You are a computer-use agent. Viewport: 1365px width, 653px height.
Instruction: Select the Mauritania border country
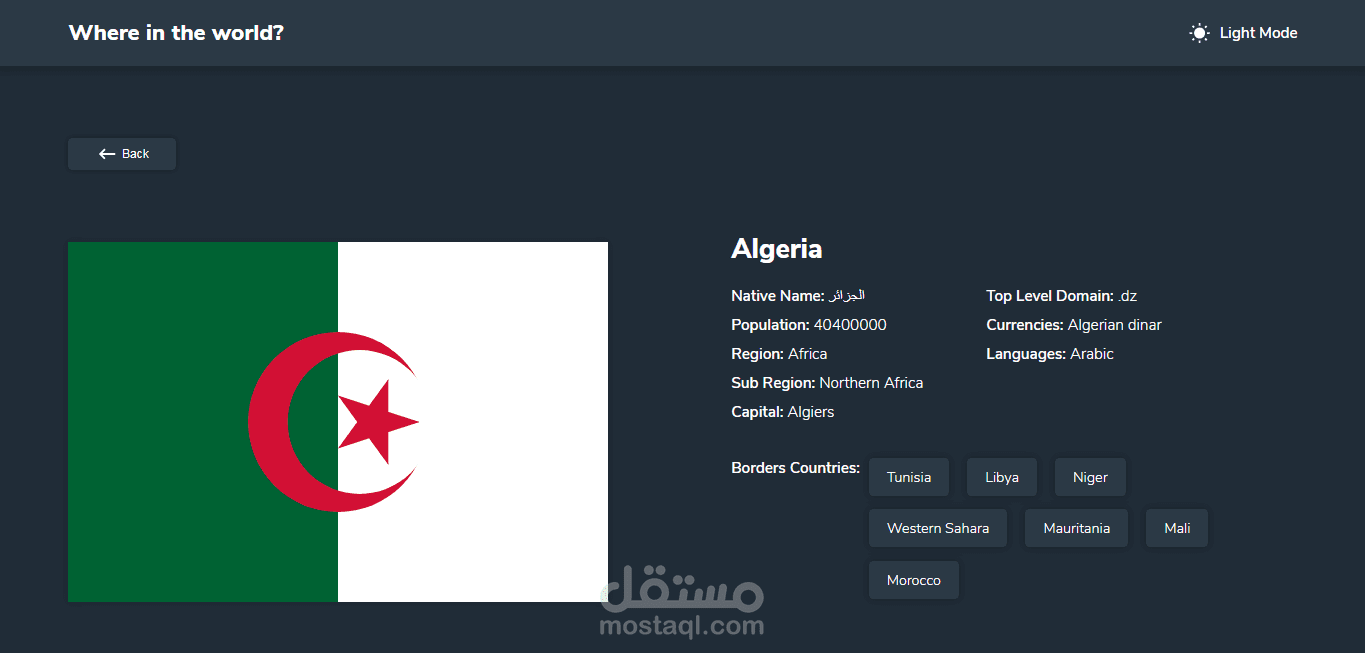pyautogui.click(x=1076, y=528)
